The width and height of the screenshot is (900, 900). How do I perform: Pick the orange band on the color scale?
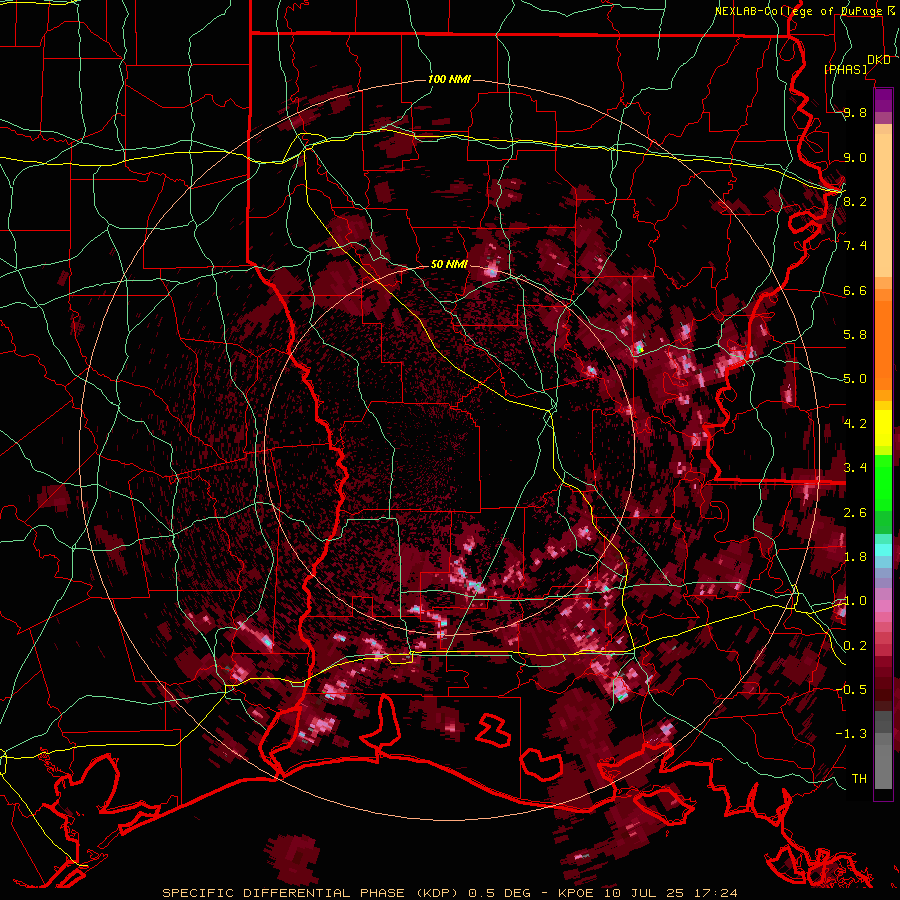point(883,344)
